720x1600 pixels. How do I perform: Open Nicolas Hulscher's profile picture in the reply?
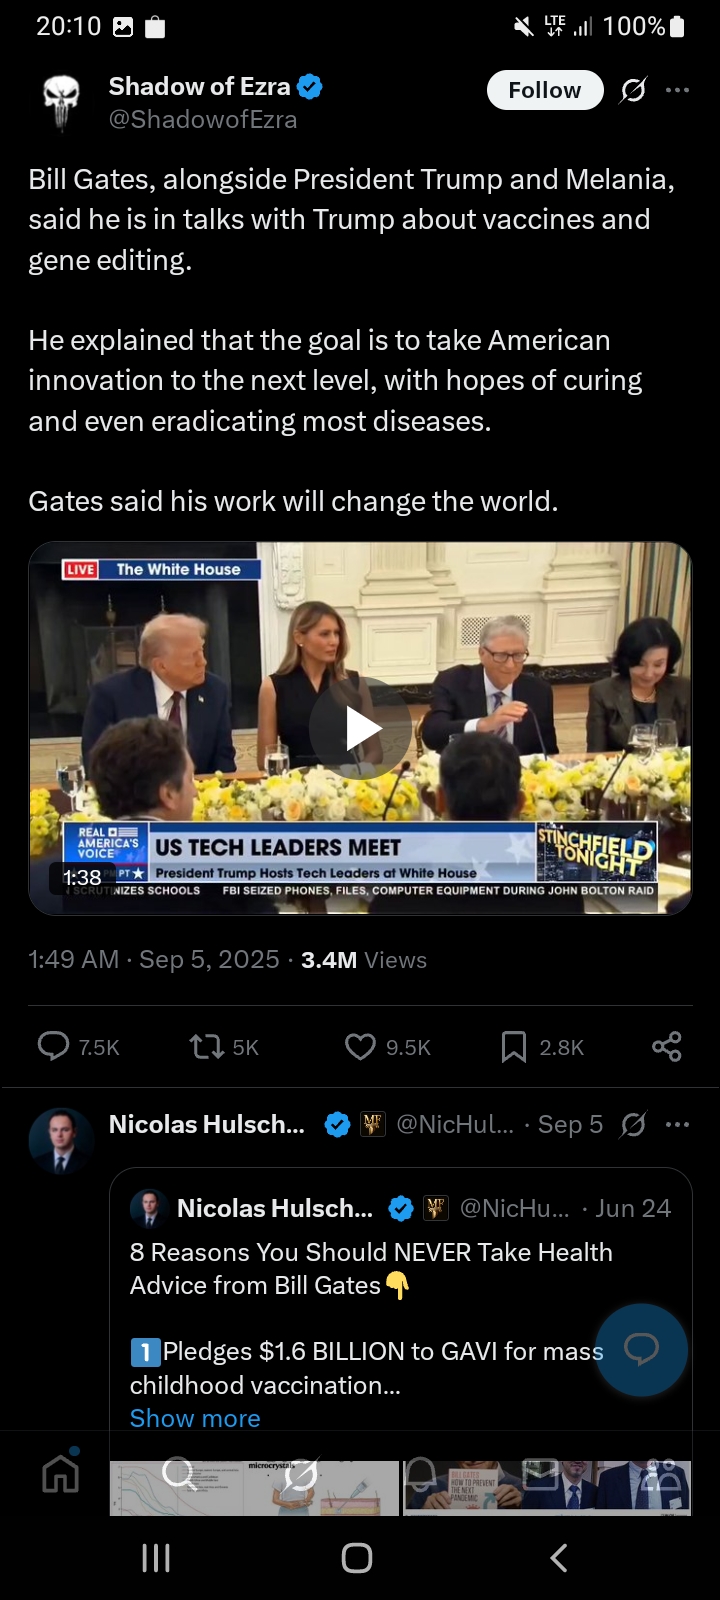pos(61,1140)
